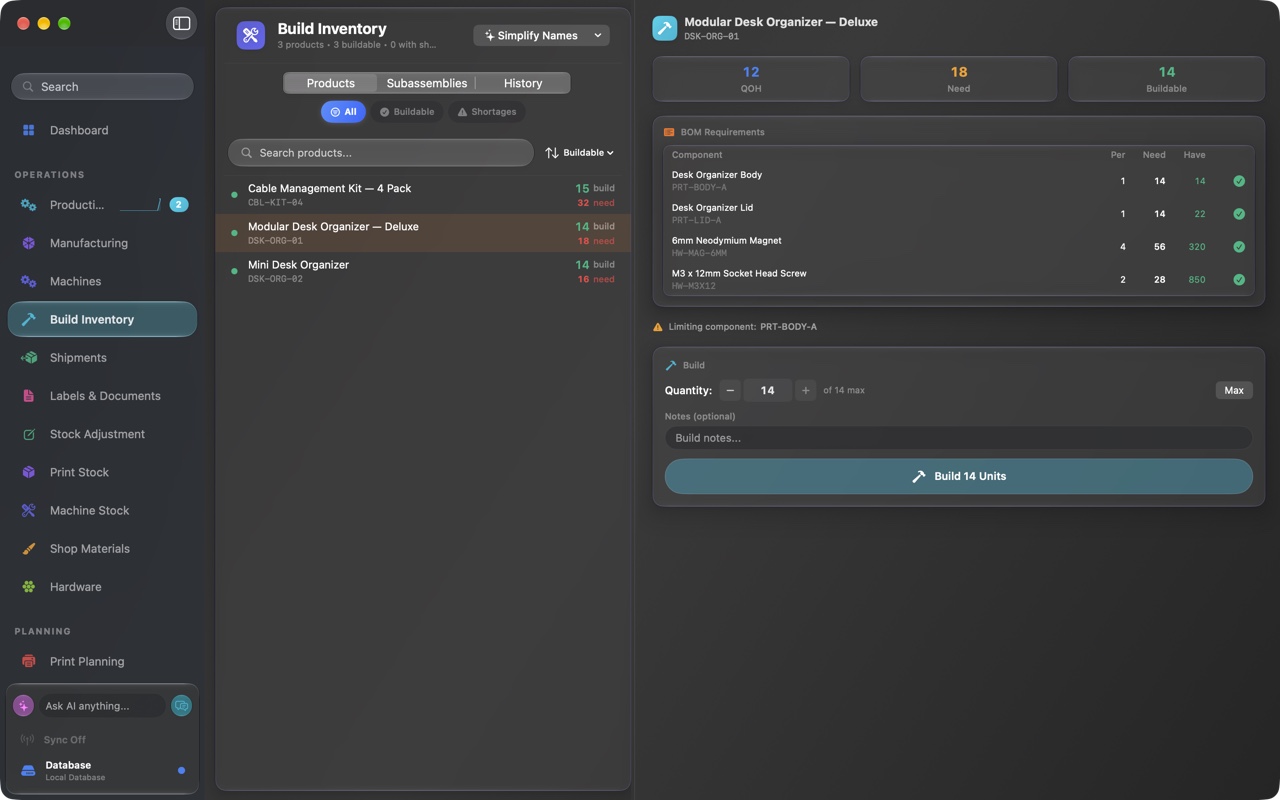Open the AI chat bubble icon
Image resolution: width=1280 pixels, height=800 pixels.
pyautogui.click(x=181, y=706)
